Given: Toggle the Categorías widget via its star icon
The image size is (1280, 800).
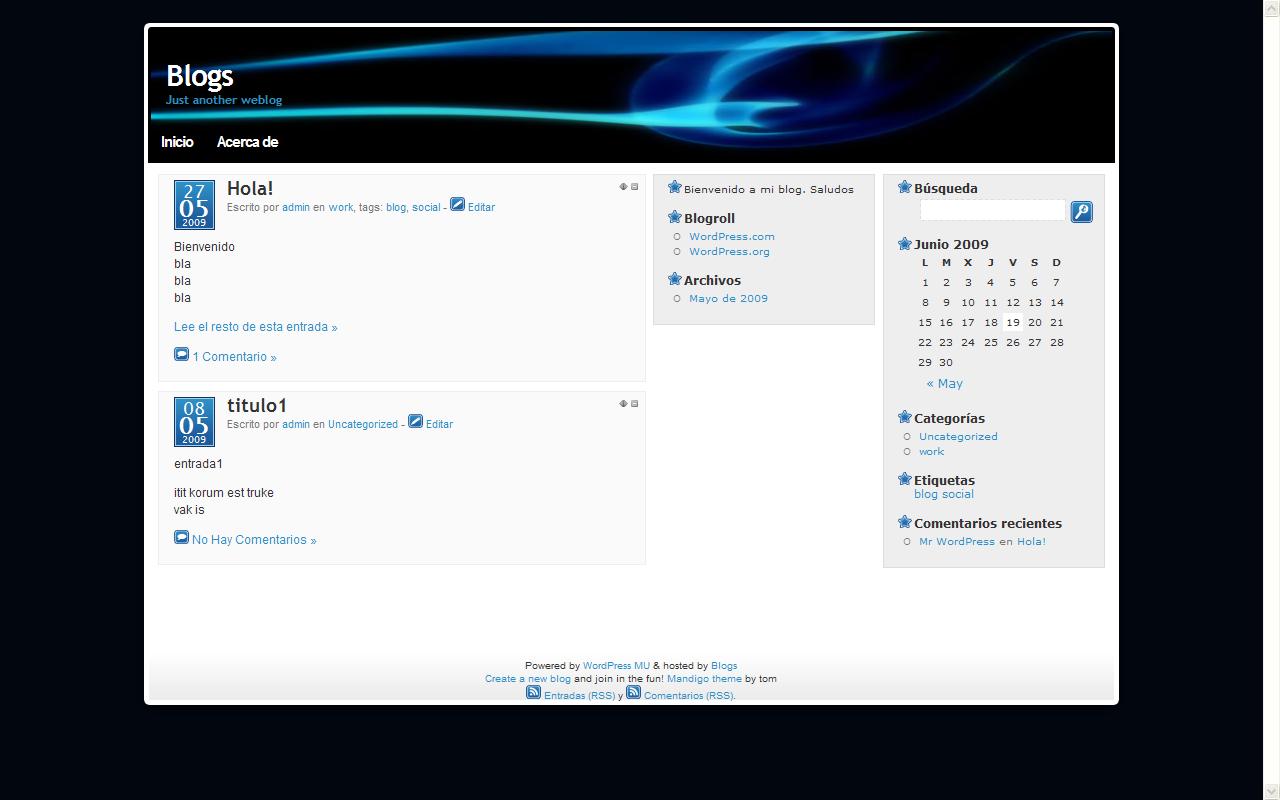Looking at the screenshot, I should click(904, 418).
